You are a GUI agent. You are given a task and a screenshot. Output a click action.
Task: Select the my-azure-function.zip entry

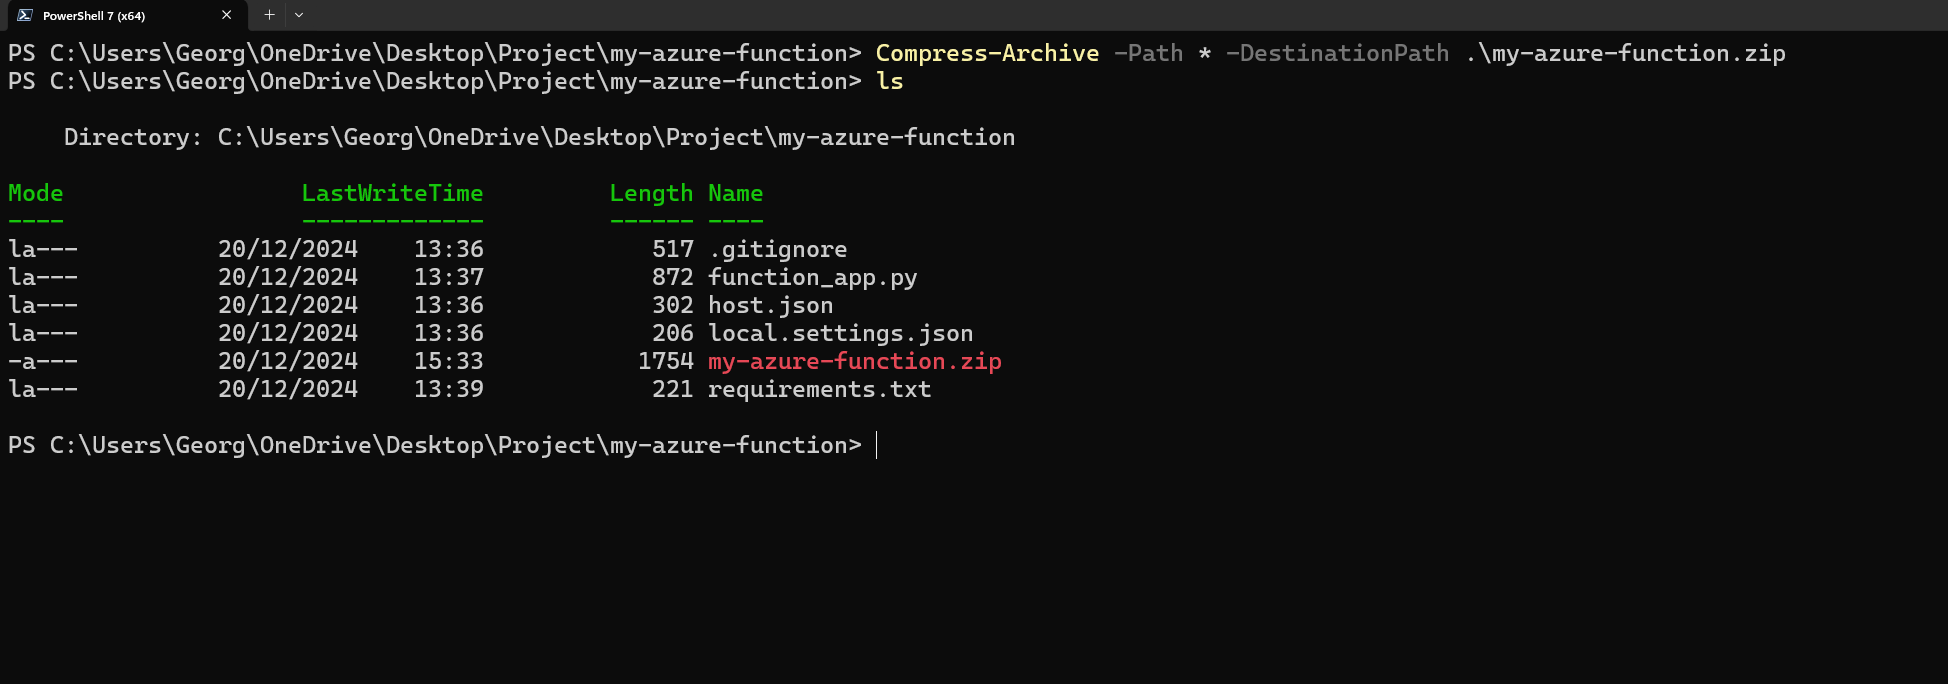click(853, 361)
